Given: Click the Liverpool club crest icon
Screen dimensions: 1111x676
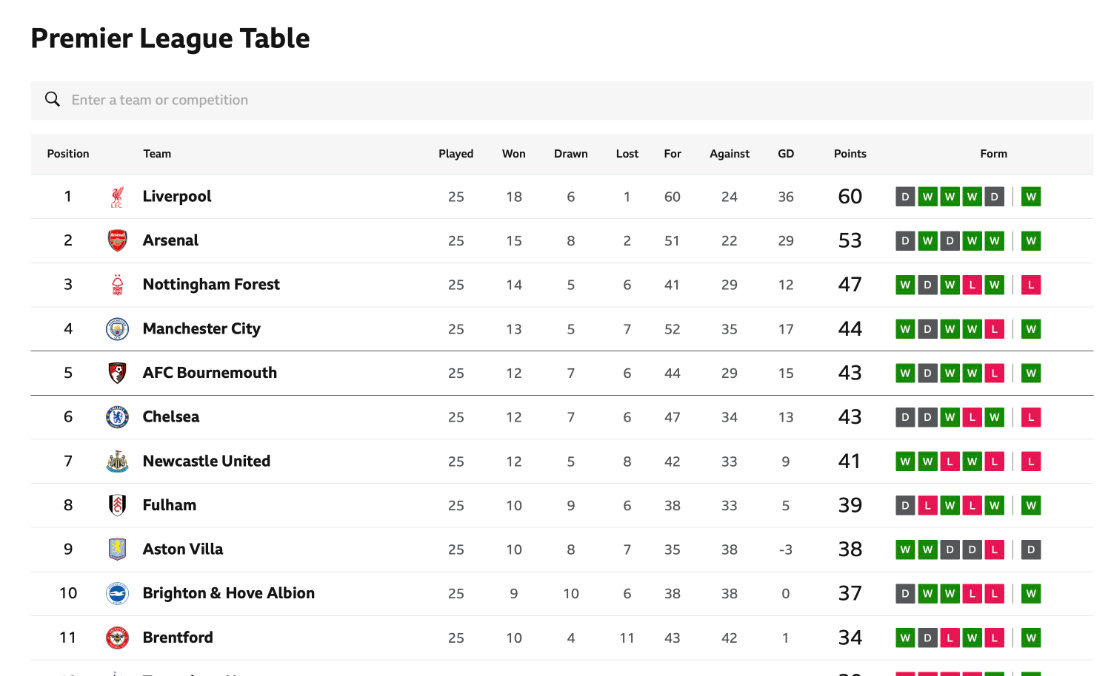Looking at the screenshot, I should pyautogui.click(x=117, y=197).
